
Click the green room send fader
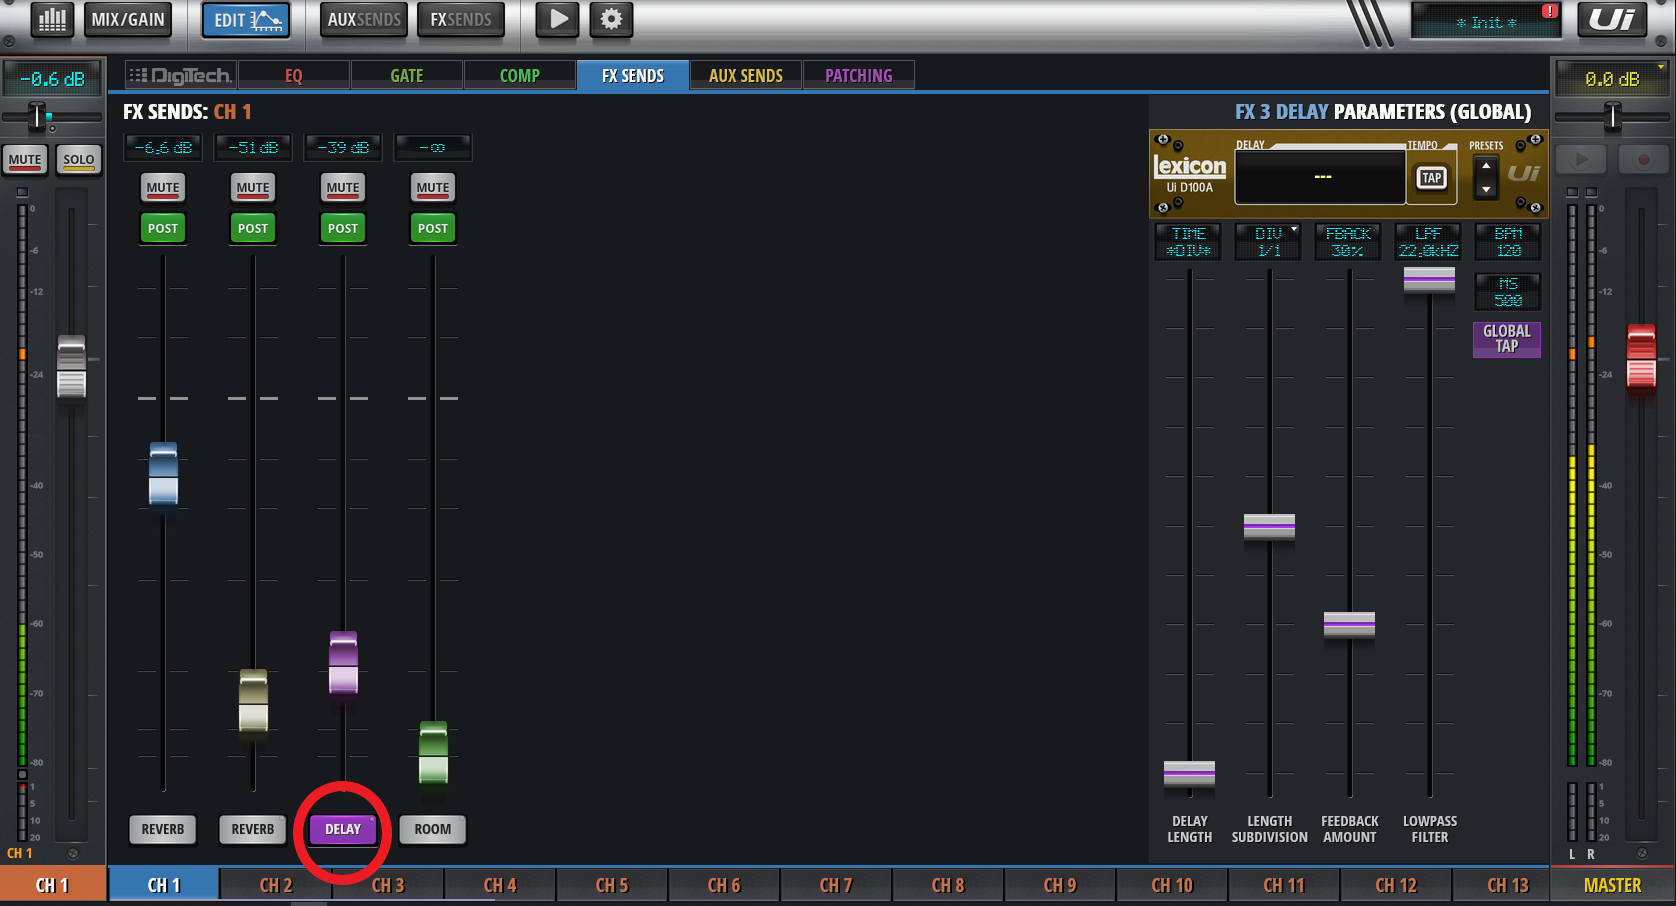[433, 753]
